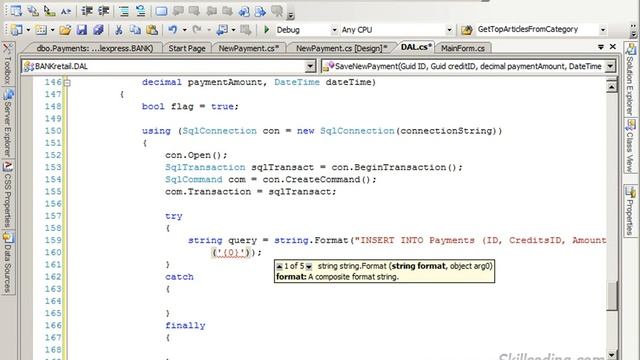Open the New Project dropdown arrow
640x360 pixels.
(28, 30)
